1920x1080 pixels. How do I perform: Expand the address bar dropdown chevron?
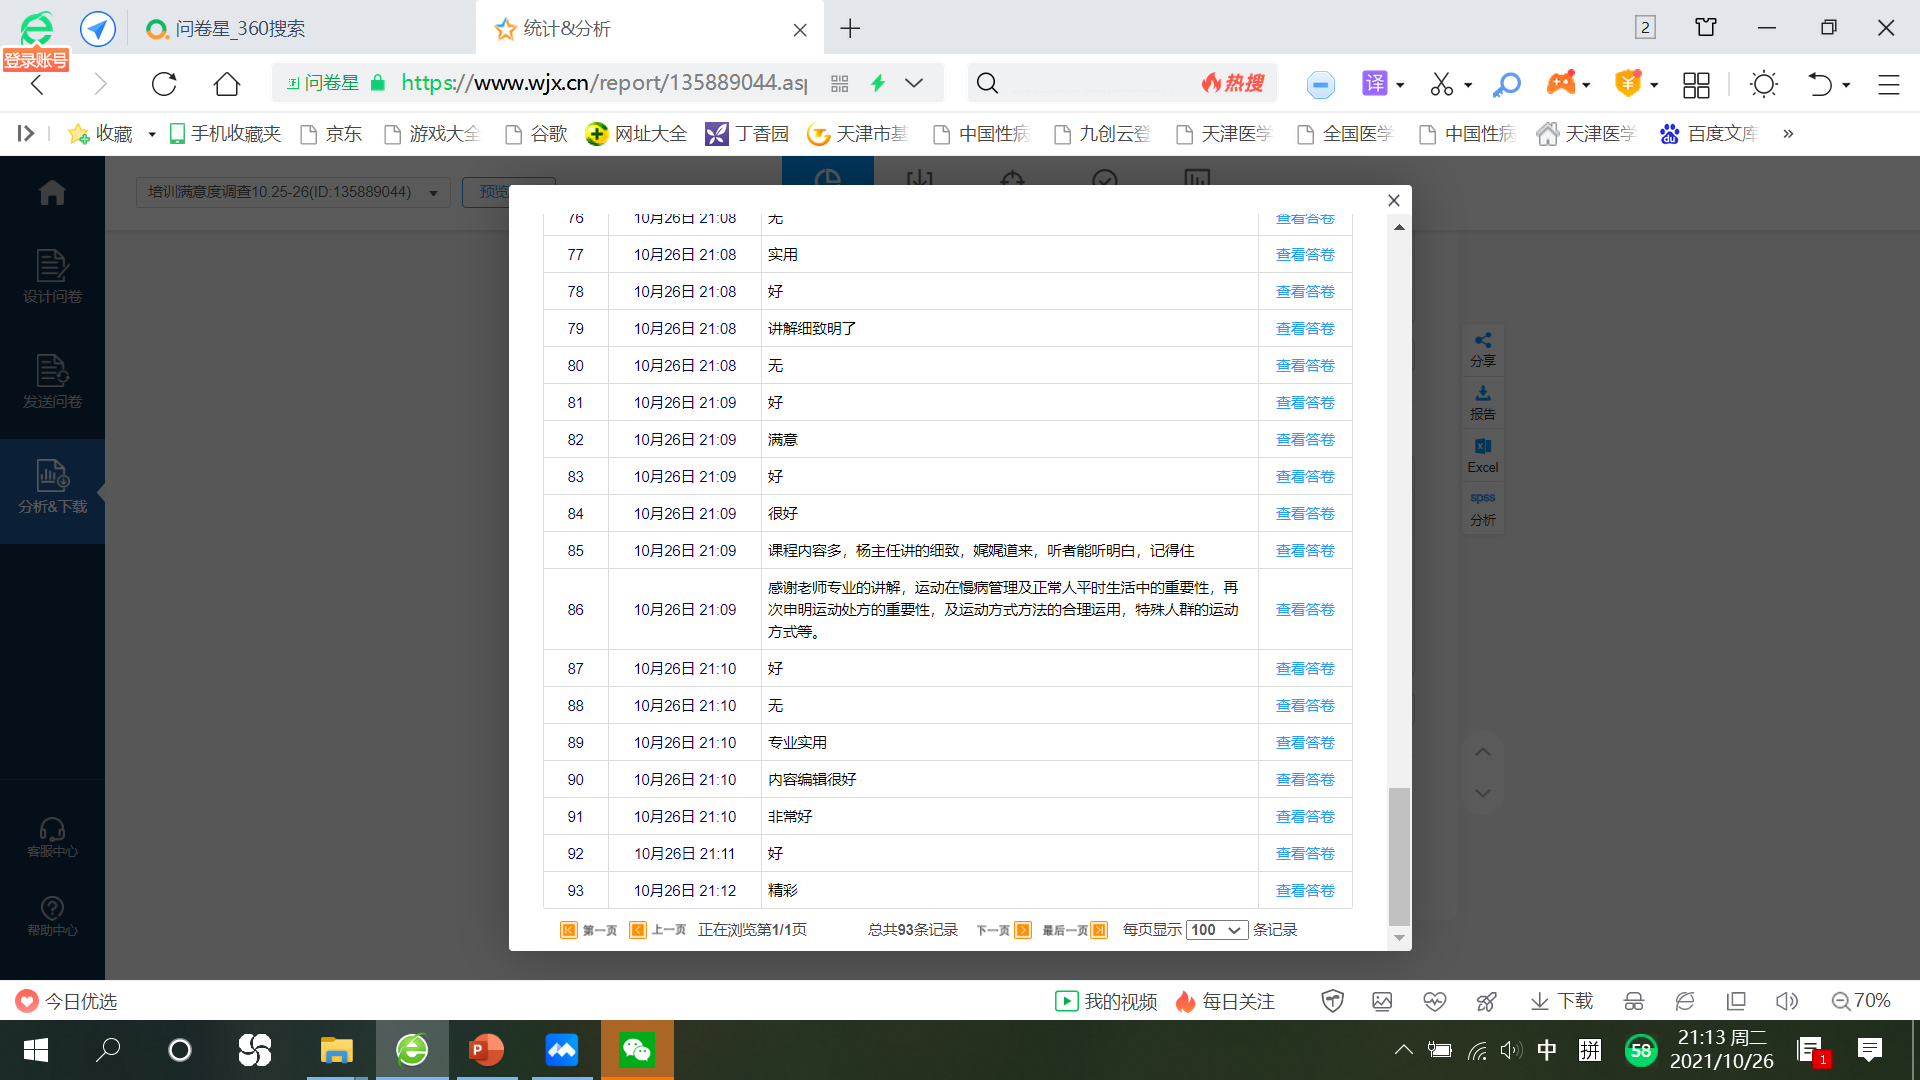click(914, 83)
